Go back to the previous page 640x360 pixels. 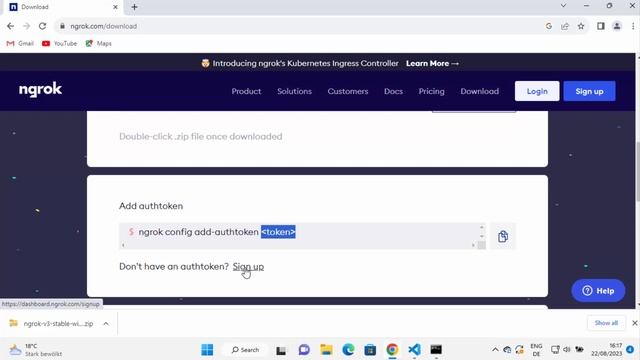coord(11,26)
